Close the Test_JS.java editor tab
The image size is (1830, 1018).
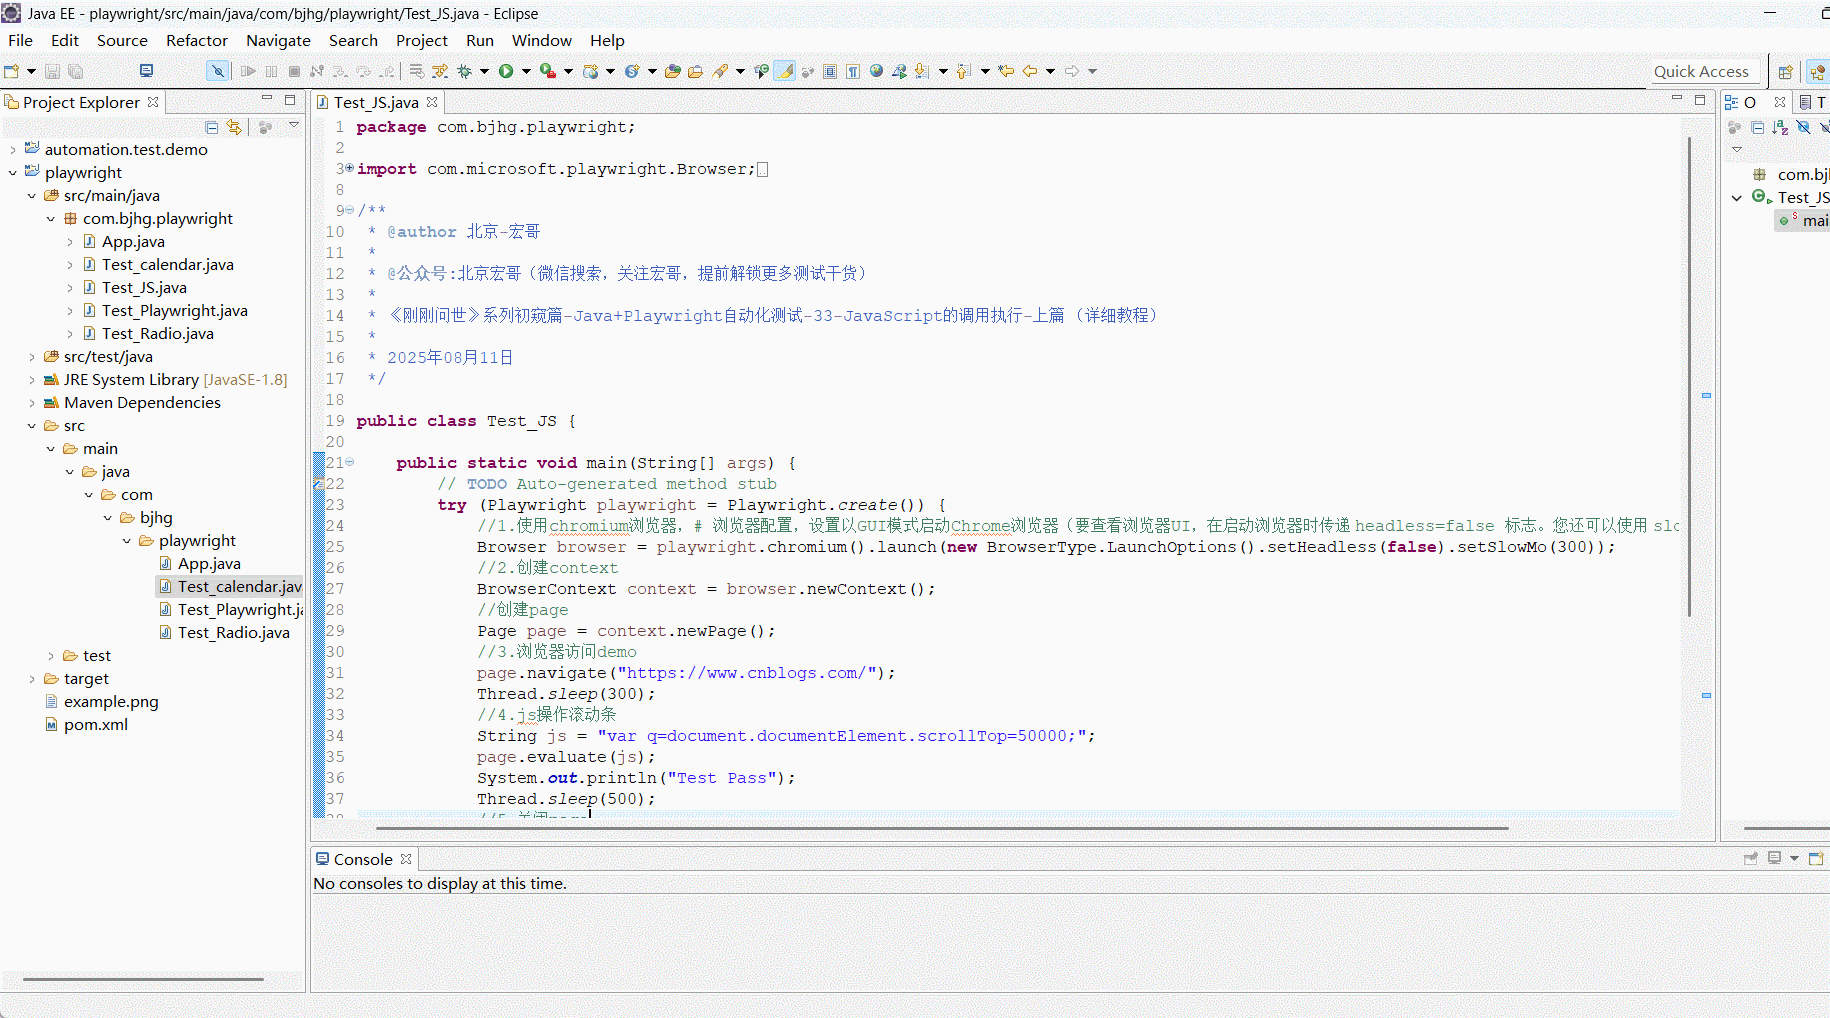coord(432,102)
